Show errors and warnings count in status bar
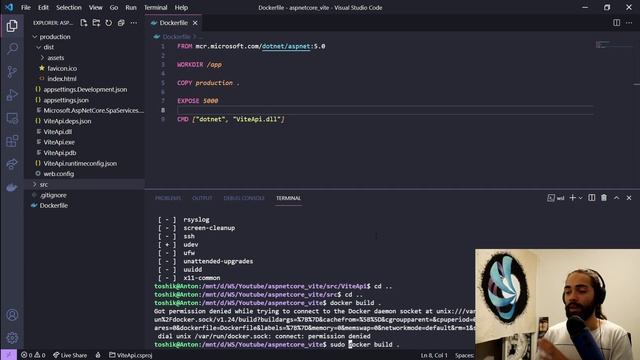Screen dimensions: 640x360 point(33,355)
